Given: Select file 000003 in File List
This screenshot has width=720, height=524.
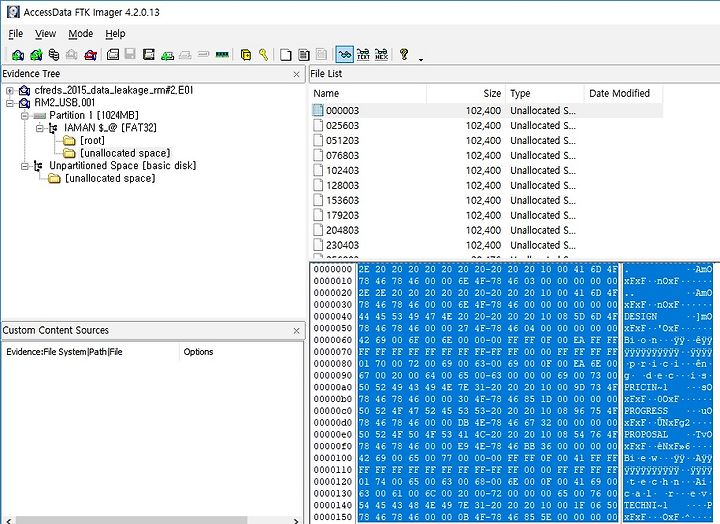Looking at the screenshot, I should coord(487,110).
